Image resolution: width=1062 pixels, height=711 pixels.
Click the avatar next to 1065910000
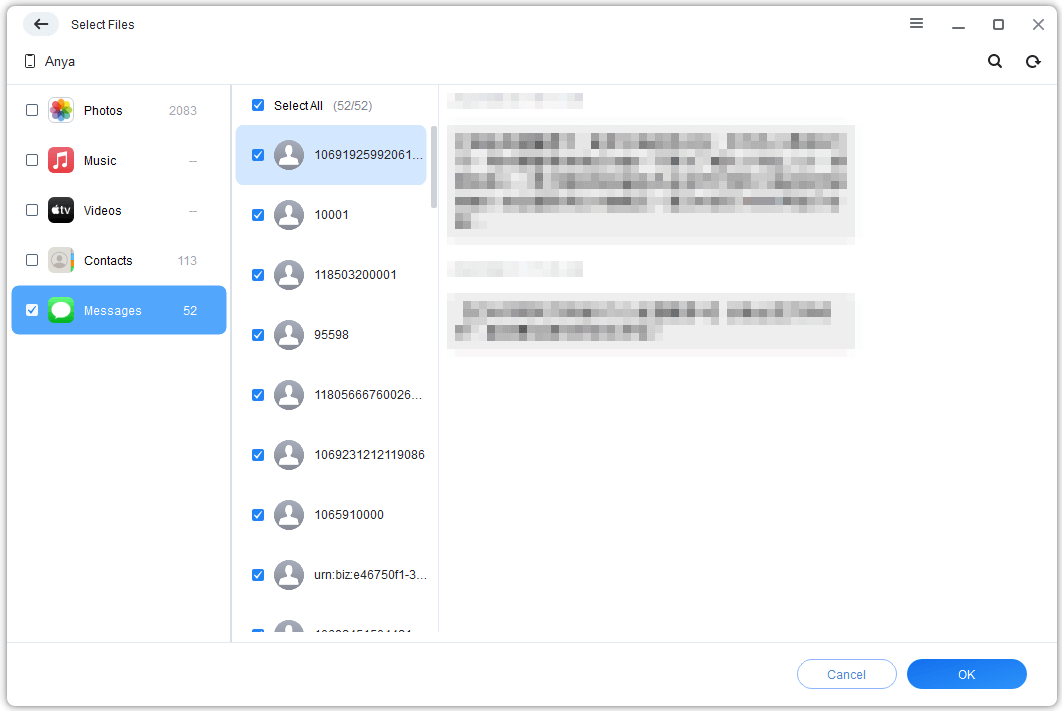tap(289, 515)
